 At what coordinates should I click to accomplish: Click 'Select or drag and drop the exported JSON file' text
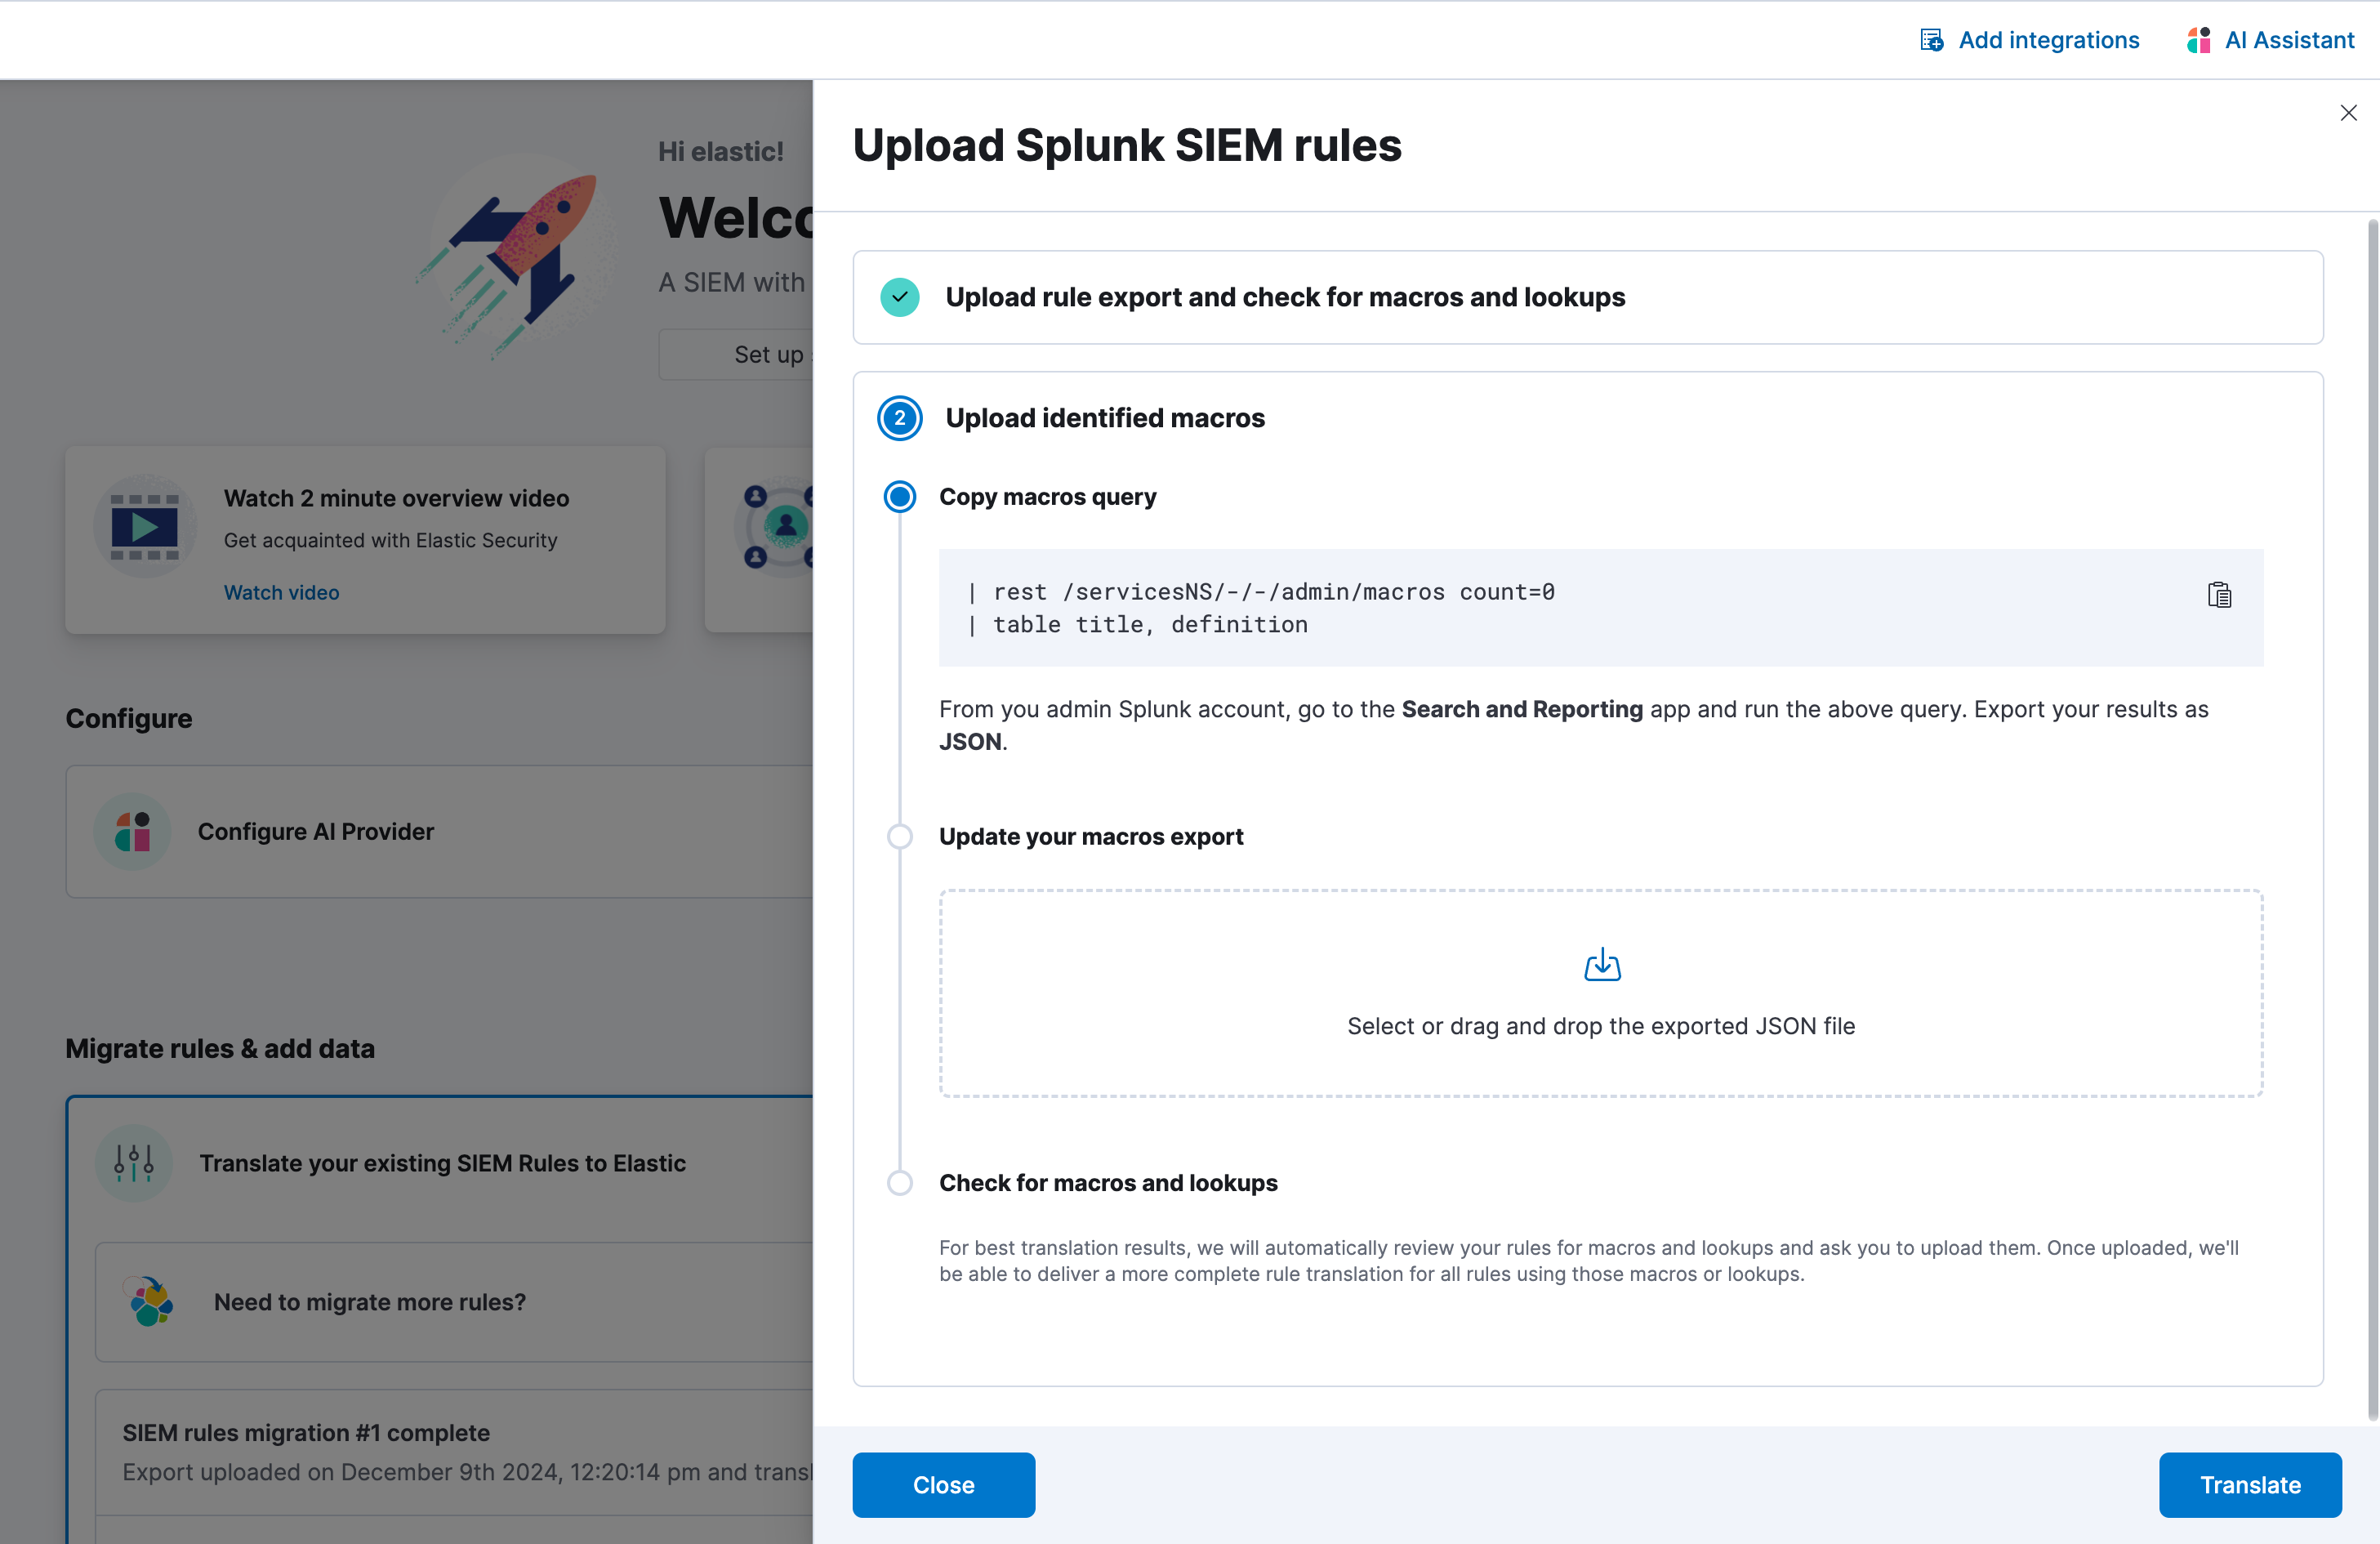point(1600,1026)
